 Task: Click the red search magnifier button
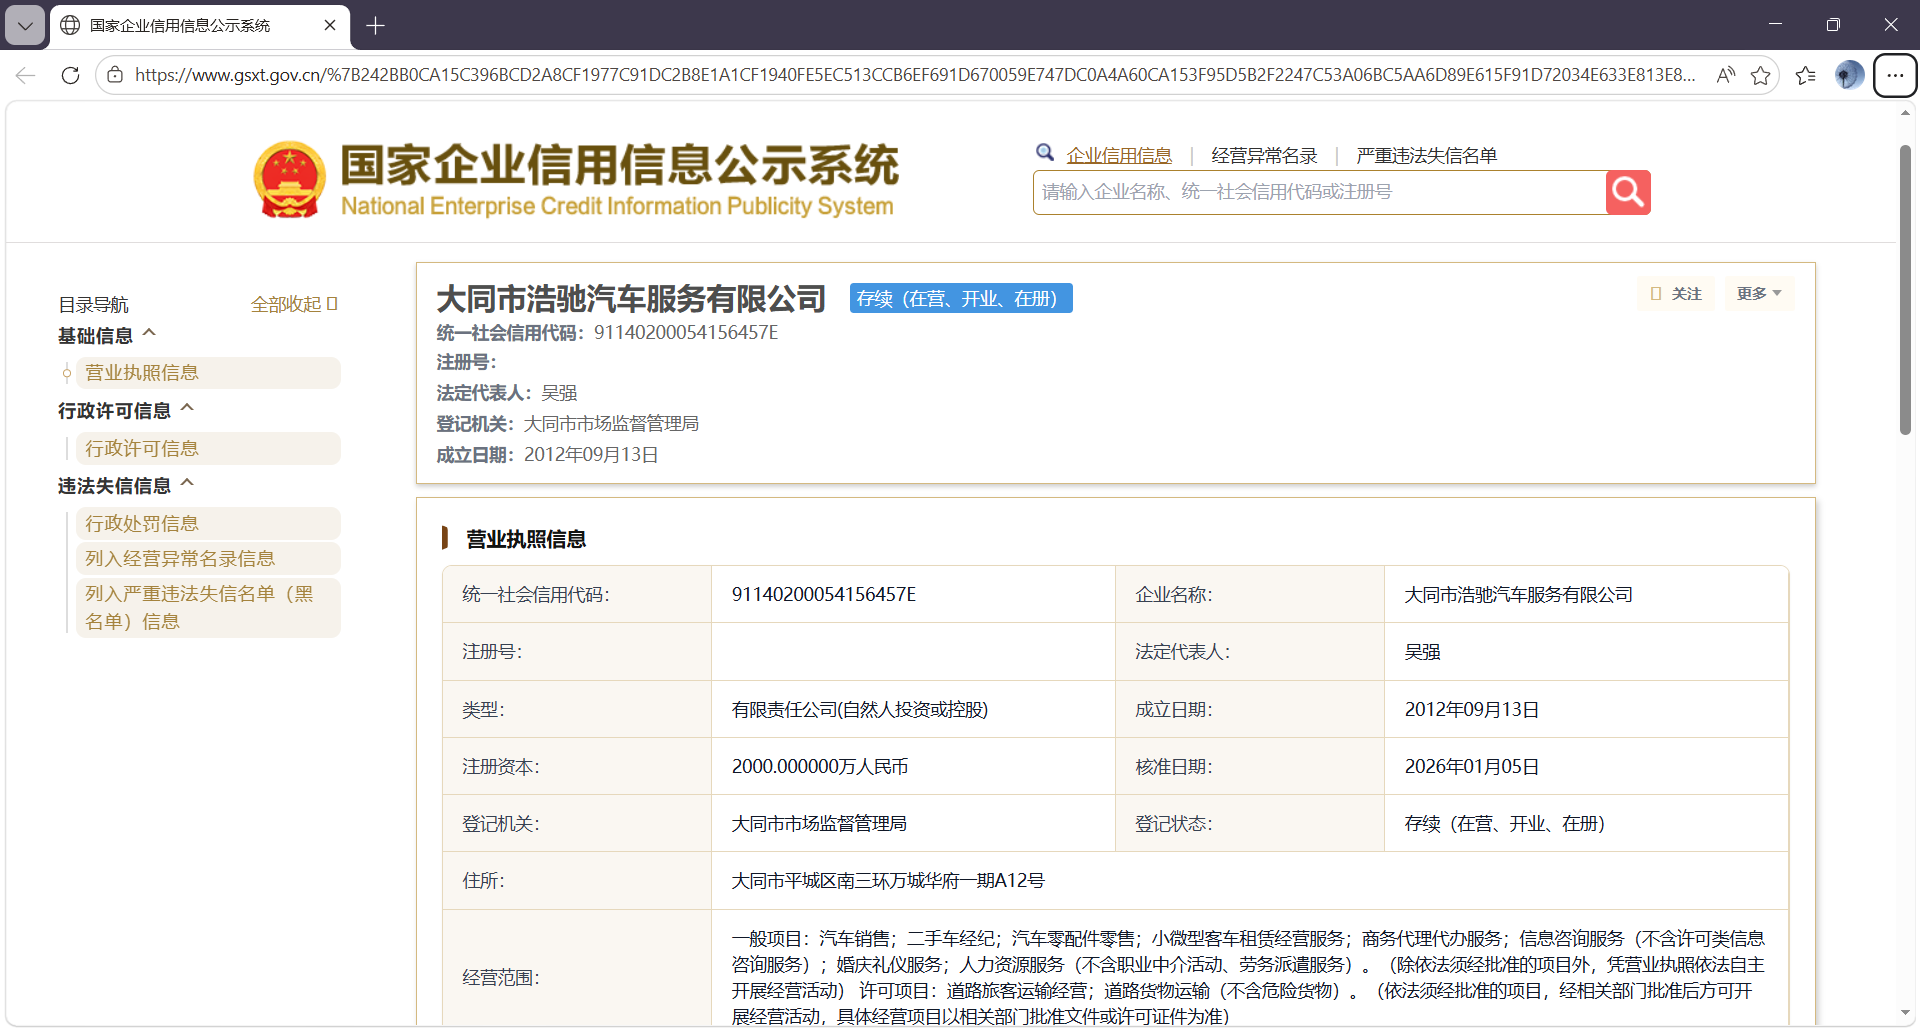[x=1628, y=192]
